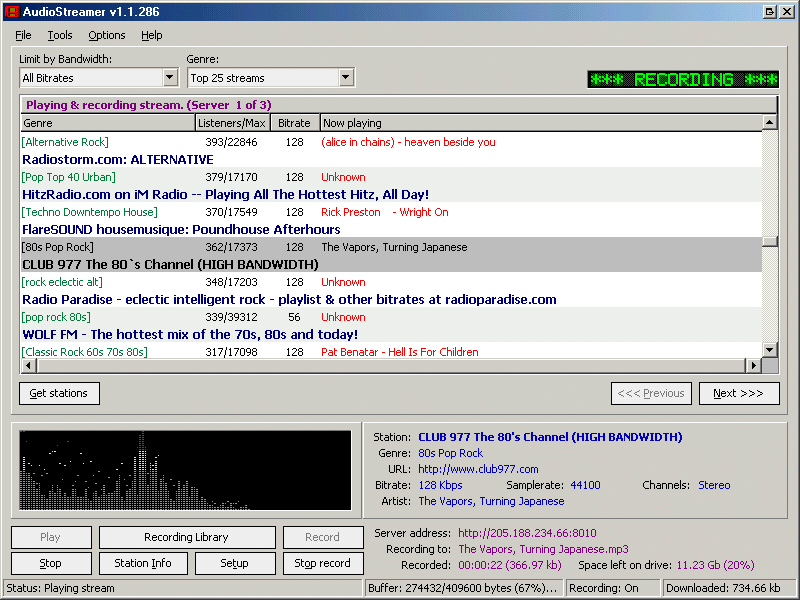Open the Recording Library
The height and width of the screenshot is (600, 800).
pos(187,537)
